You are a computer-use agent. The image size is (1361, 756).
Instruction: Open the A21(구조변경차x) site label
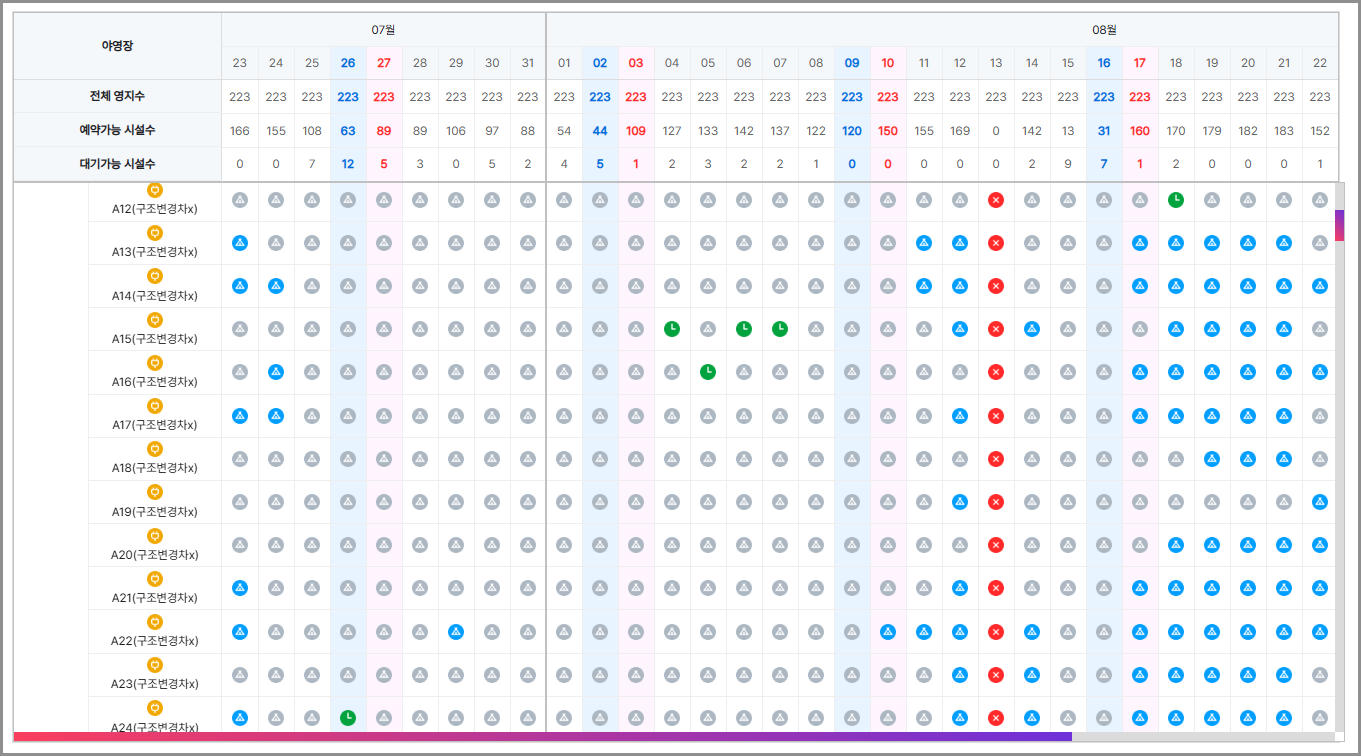click(x=155, y=598)
